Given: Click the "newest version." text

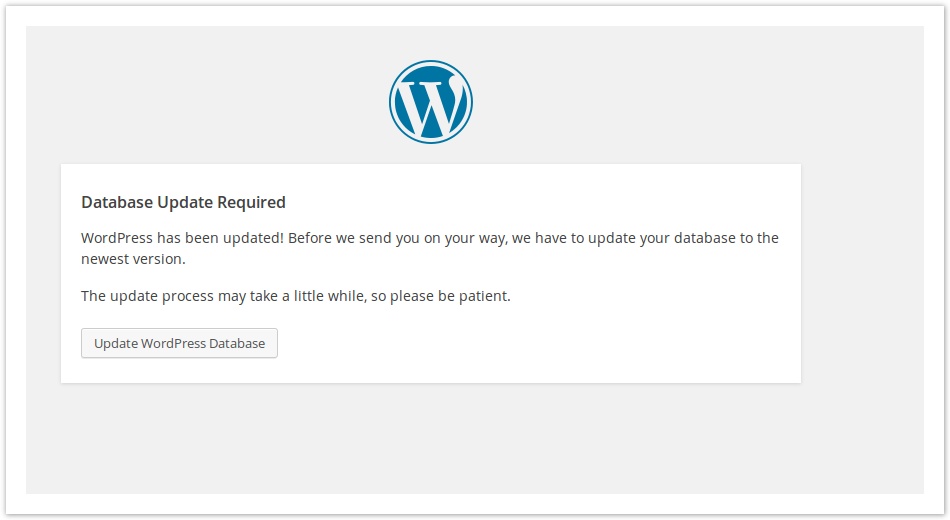Looking at the screenshot, I should click(x=133, y=258).
